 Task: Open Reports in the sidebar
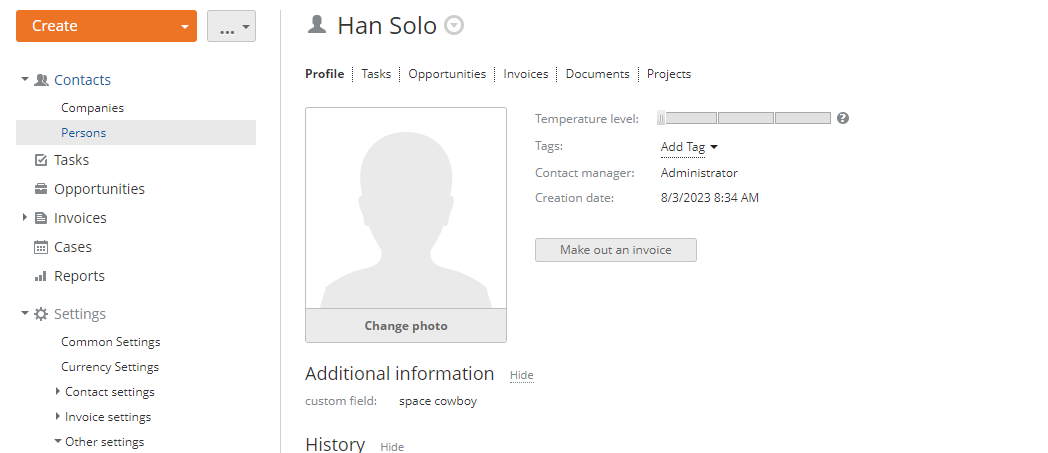(x=80, y=276)
